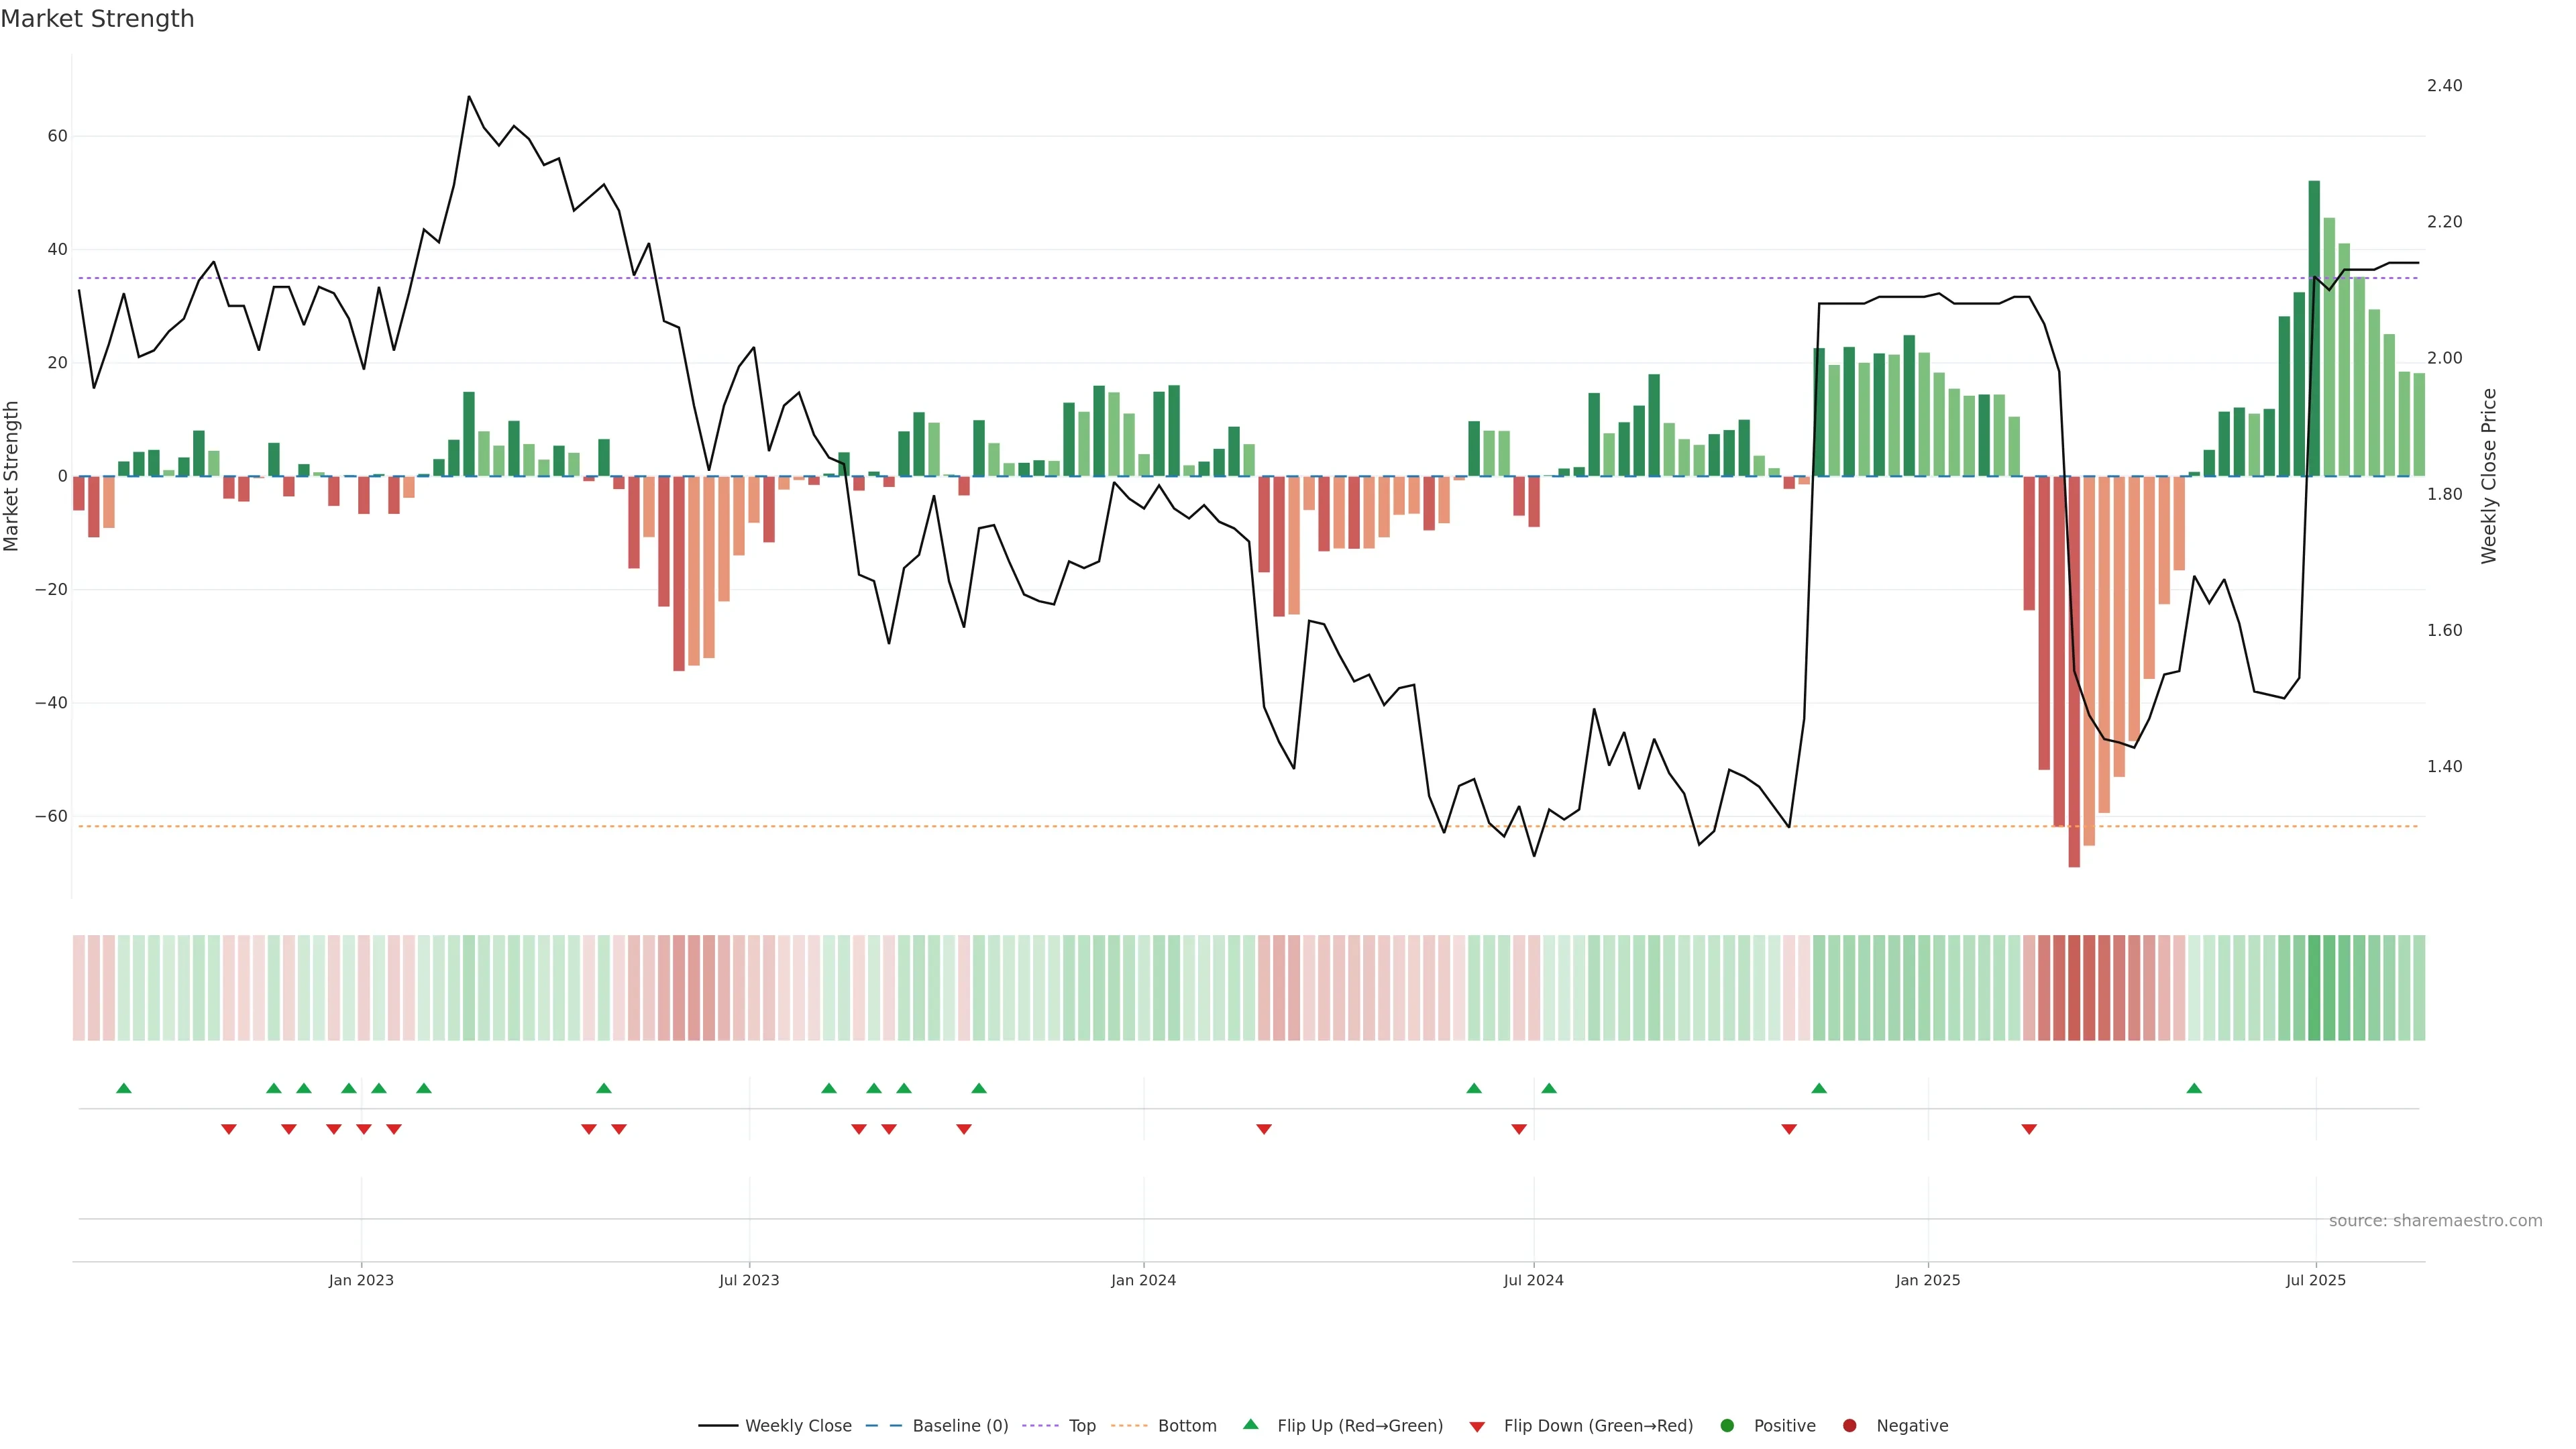Click the Weekly Close Price axis title

[x=2489, y=476]
